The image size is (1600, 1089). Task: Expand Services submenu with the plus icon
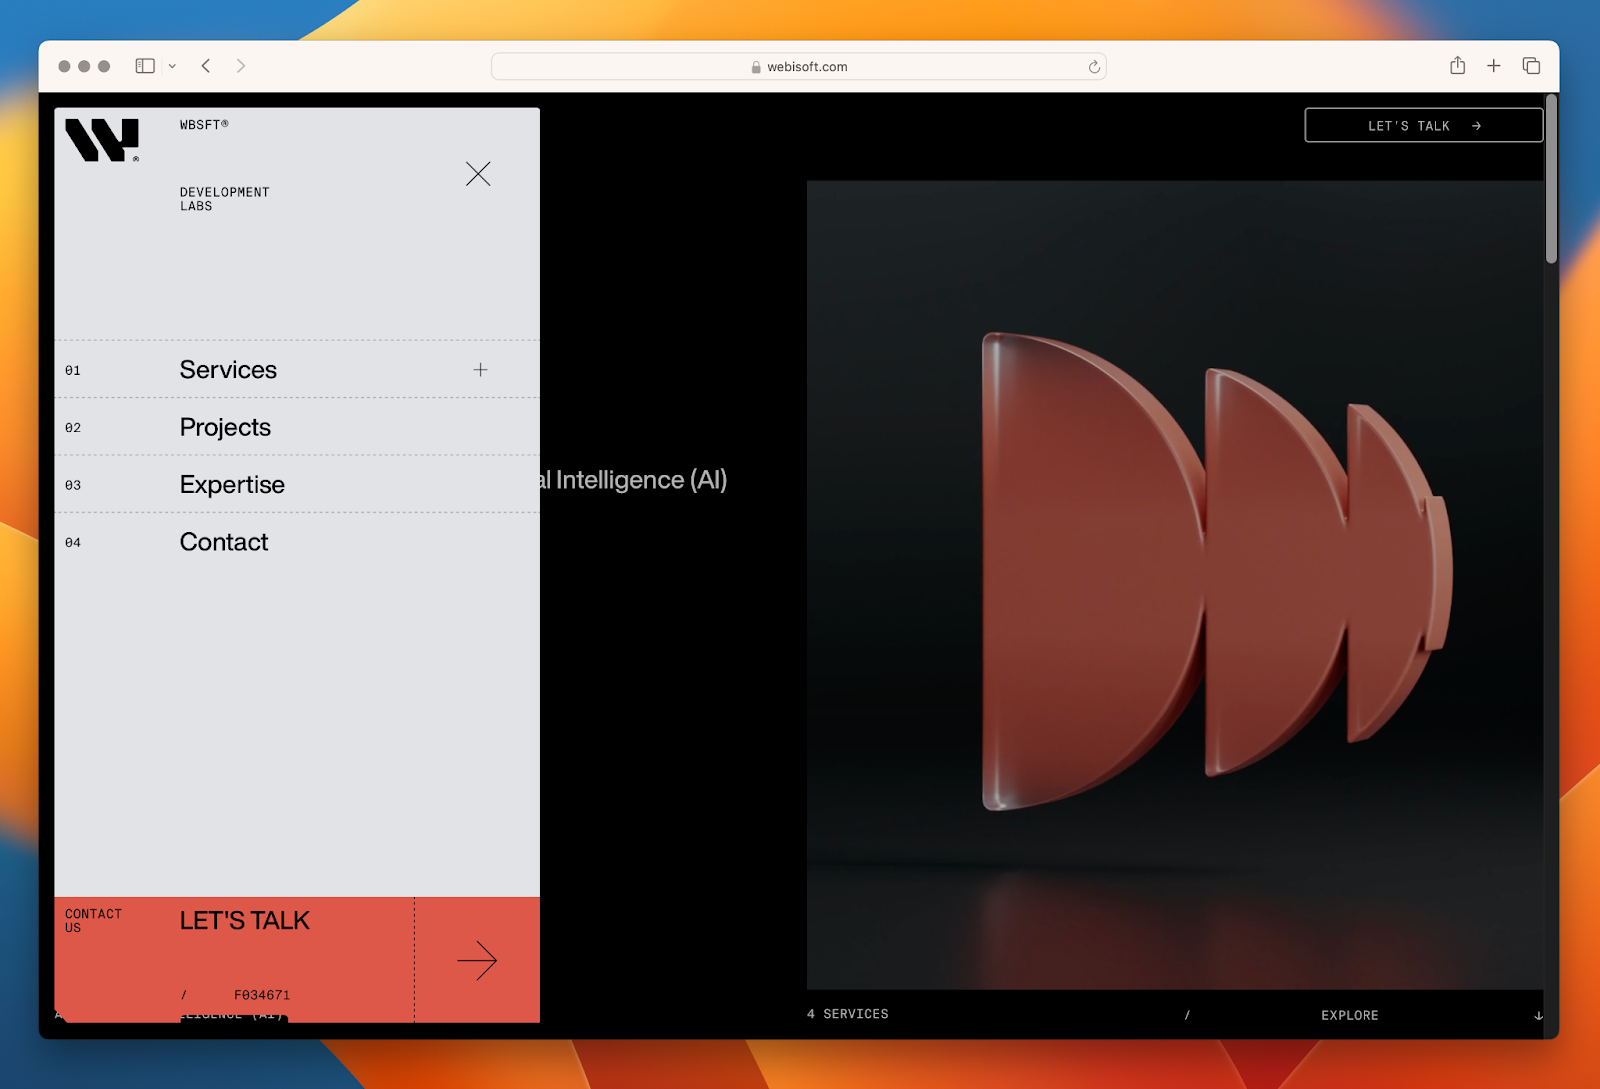click(481, 370)
